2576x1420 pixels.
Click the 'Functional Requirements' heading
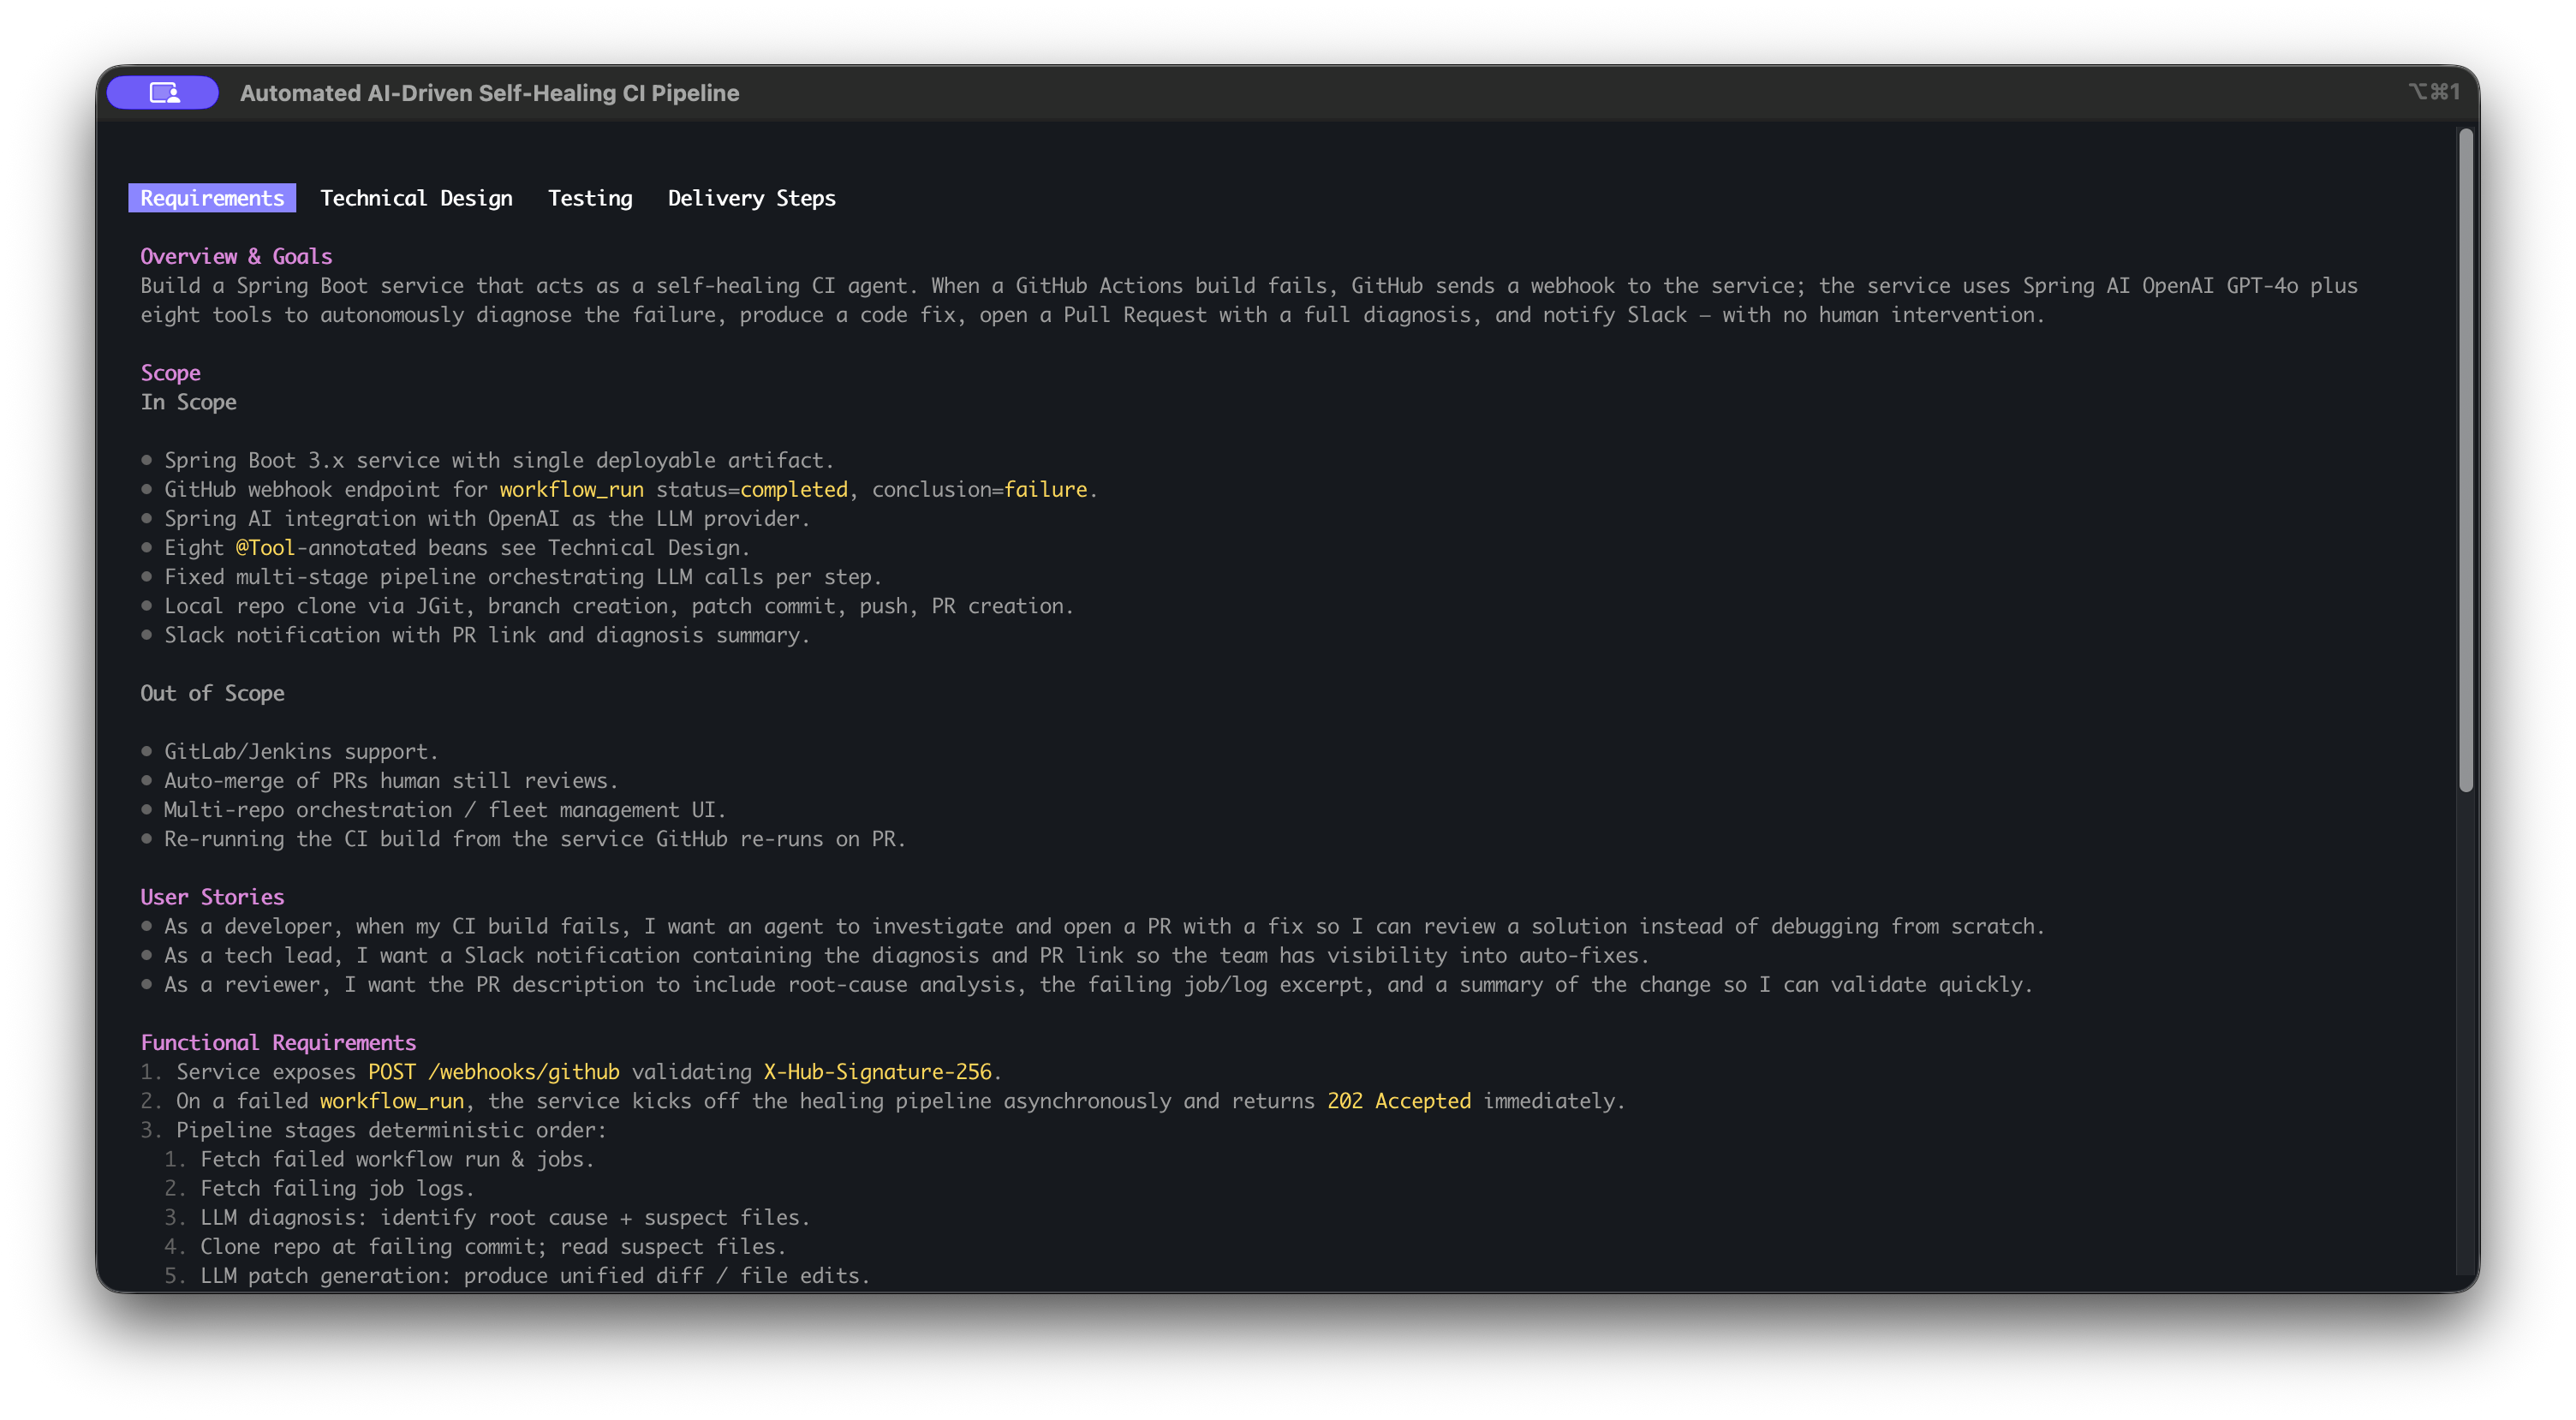coord(278,1042)
